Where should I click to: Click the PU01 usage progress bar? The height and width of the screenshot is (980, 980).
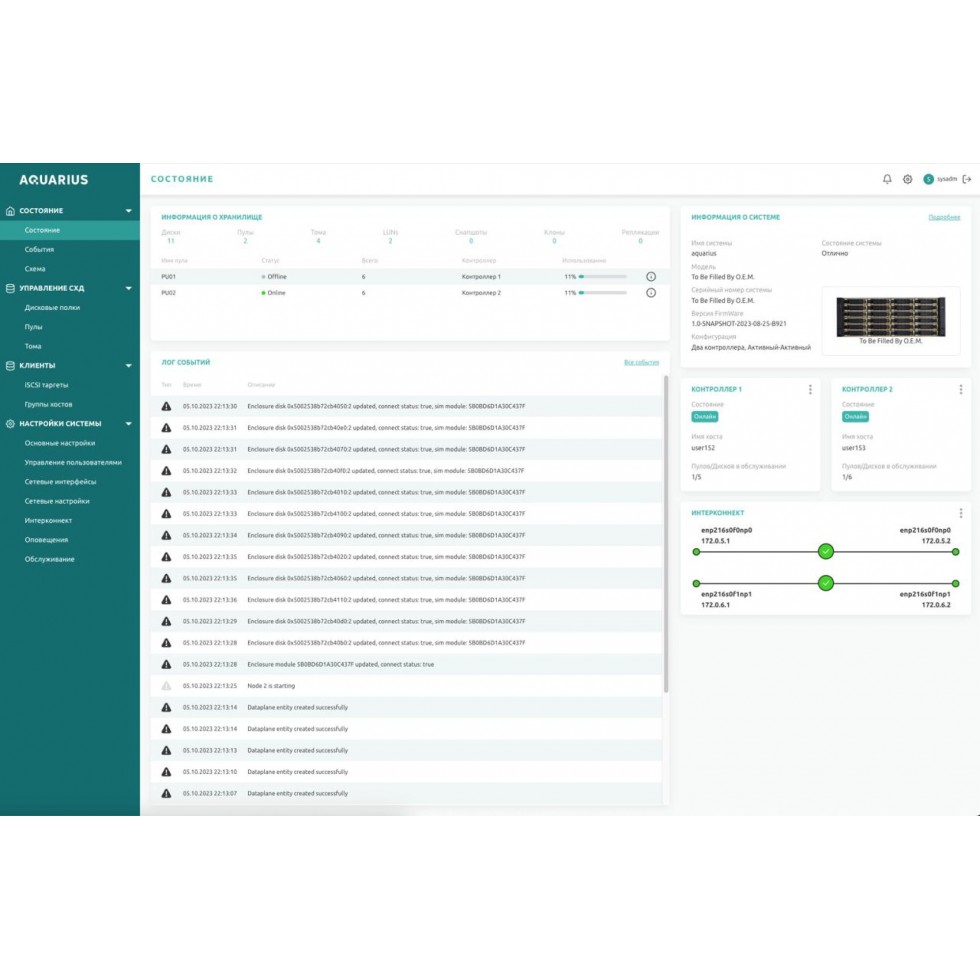tap(603, 276)
